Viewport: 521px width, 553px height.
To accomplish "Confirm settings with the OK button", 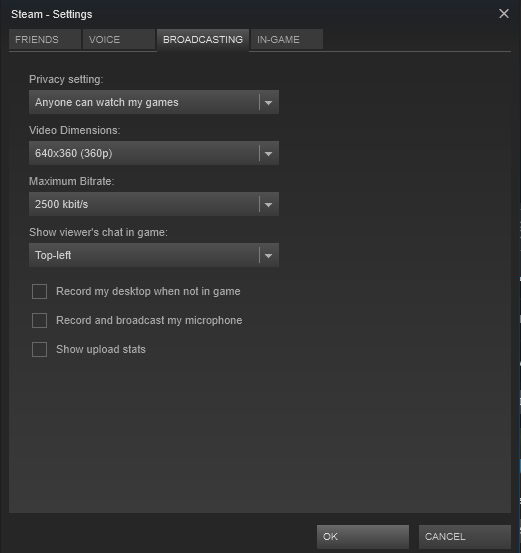I will coord(363,536).
